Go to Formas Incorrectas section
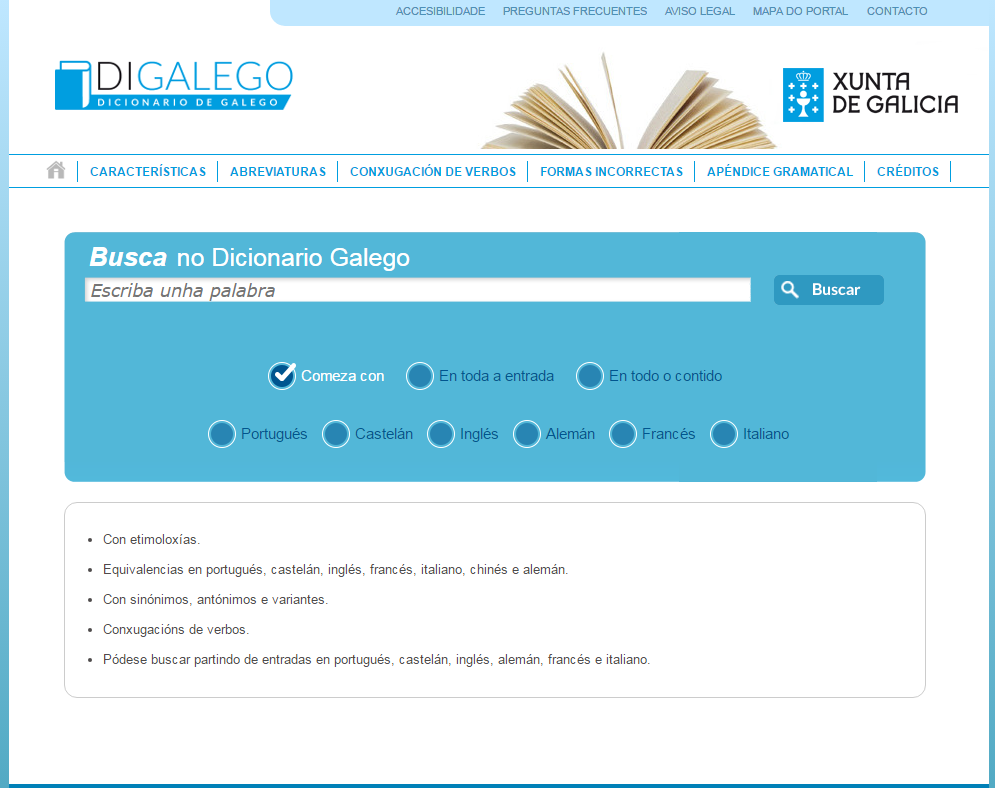The width and height of the screenshot is (995, 788). (611, 172)
